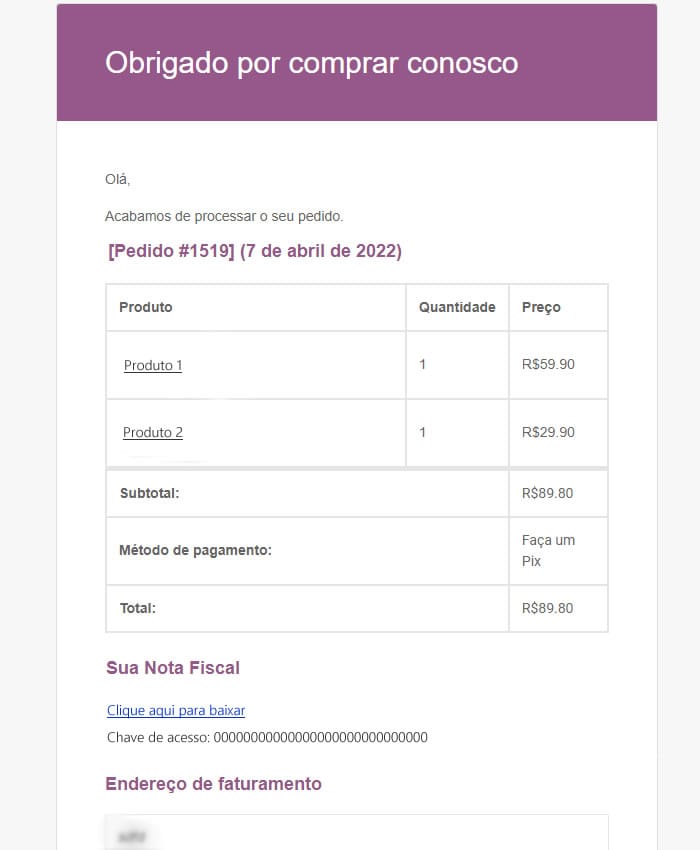Click the Chave de acesso number
The height and width of the screenshot is (850, 700).
(320, 737)
